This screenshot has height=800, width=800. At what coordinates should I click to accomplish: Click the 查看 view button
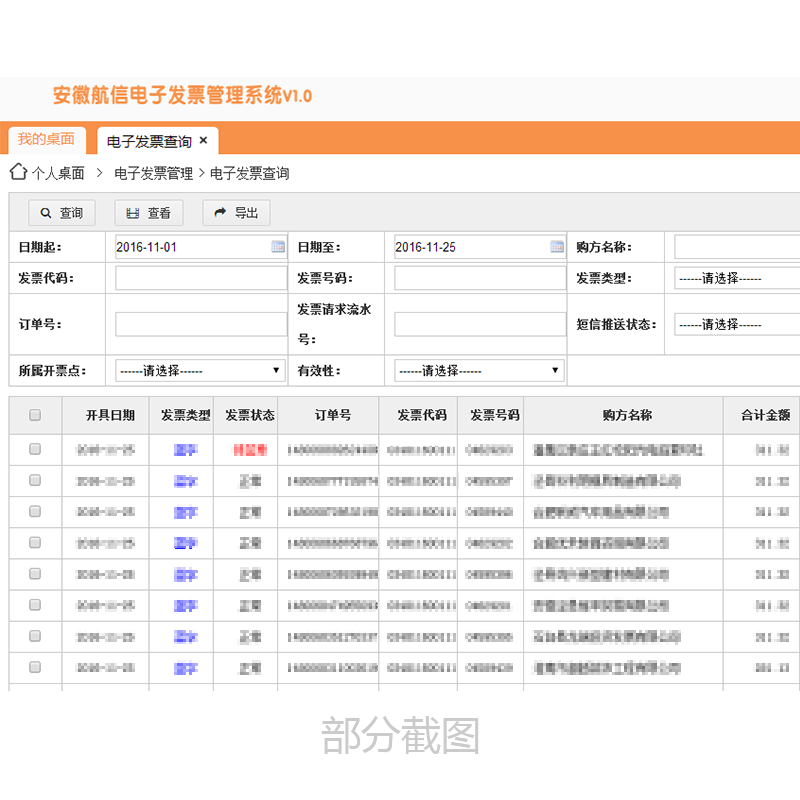pos(148,213)
